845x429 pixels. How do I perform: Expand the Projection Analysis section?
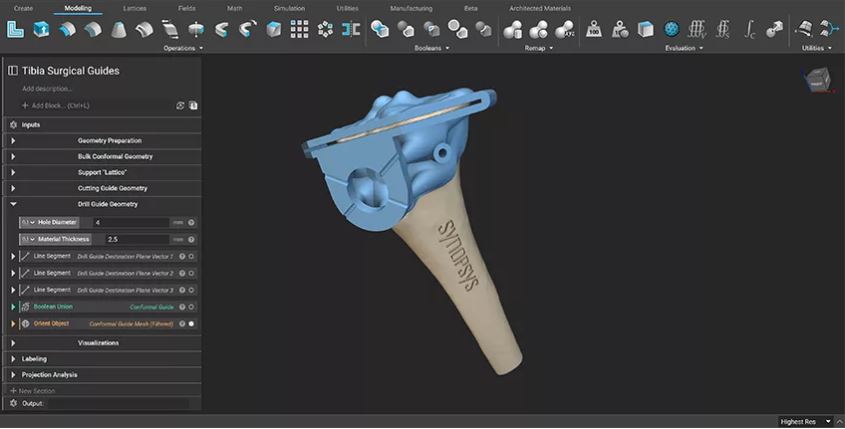(x=13, y=375)
